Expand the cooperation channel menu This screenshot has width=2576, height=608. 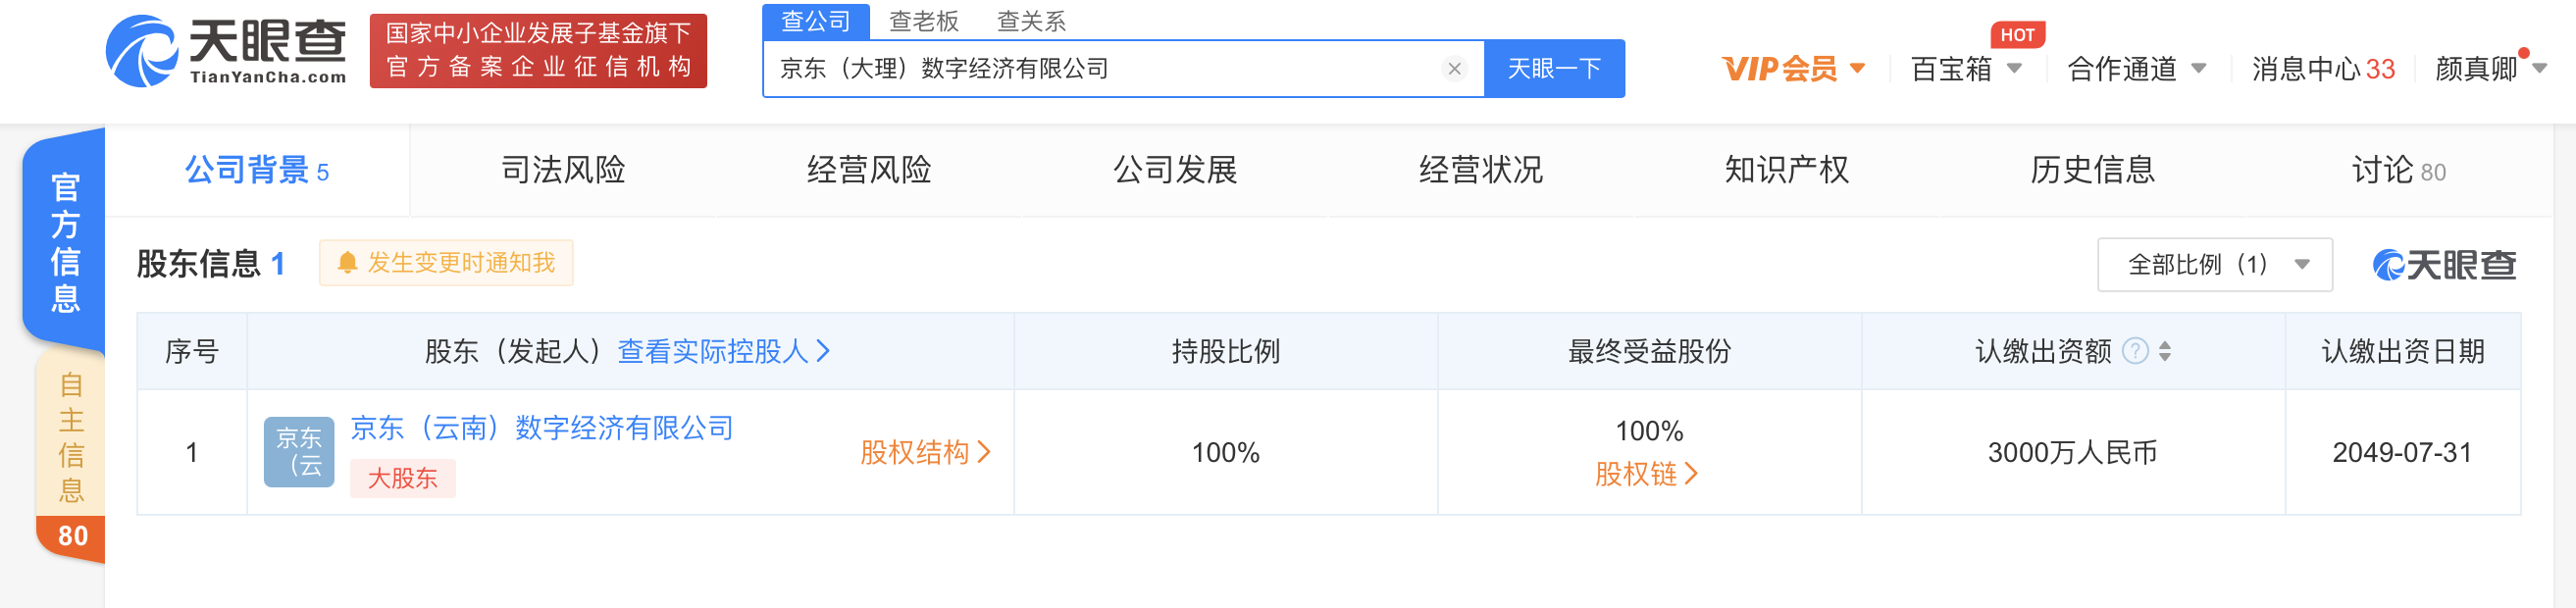click(x=2136, y=69)
